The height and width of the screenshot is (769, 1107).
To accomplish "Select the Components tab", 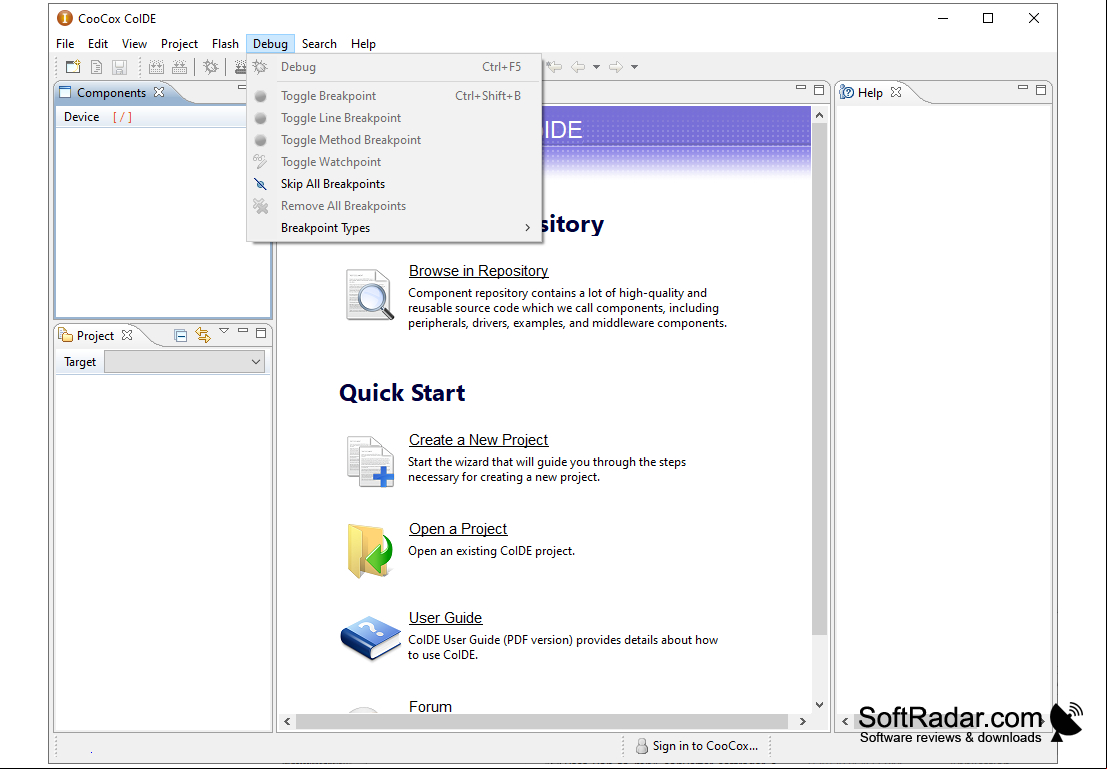I will (x=111, y=93).
